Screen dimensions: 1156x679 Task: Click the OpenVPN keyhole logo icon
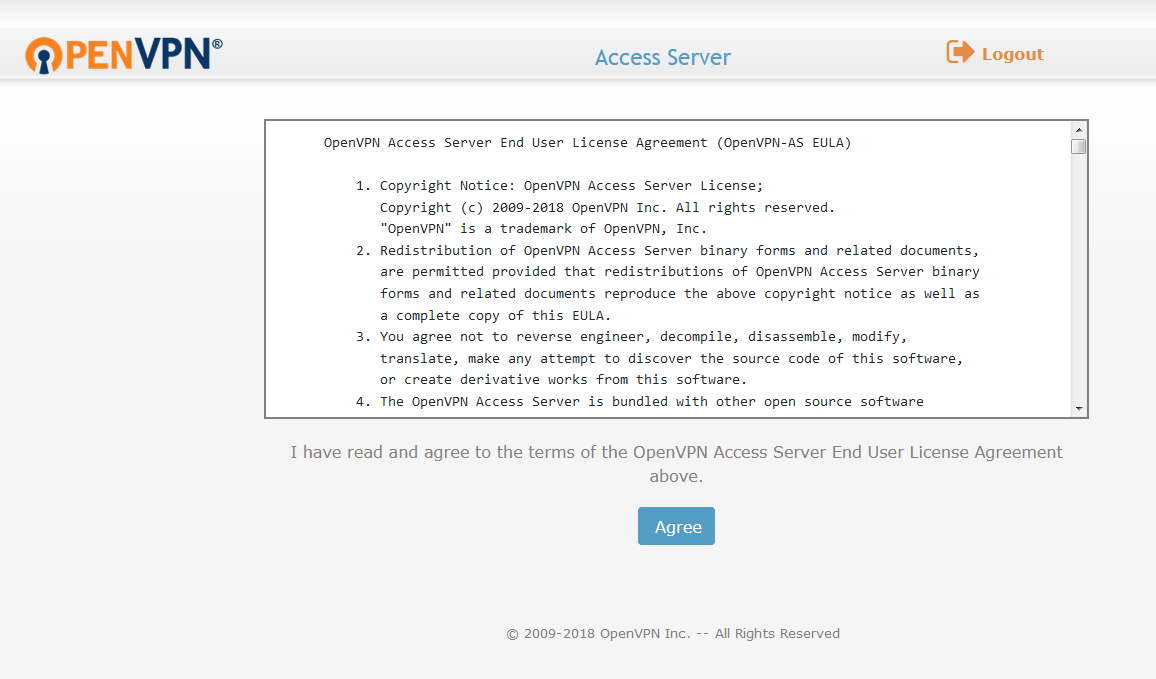click(43, 55)
